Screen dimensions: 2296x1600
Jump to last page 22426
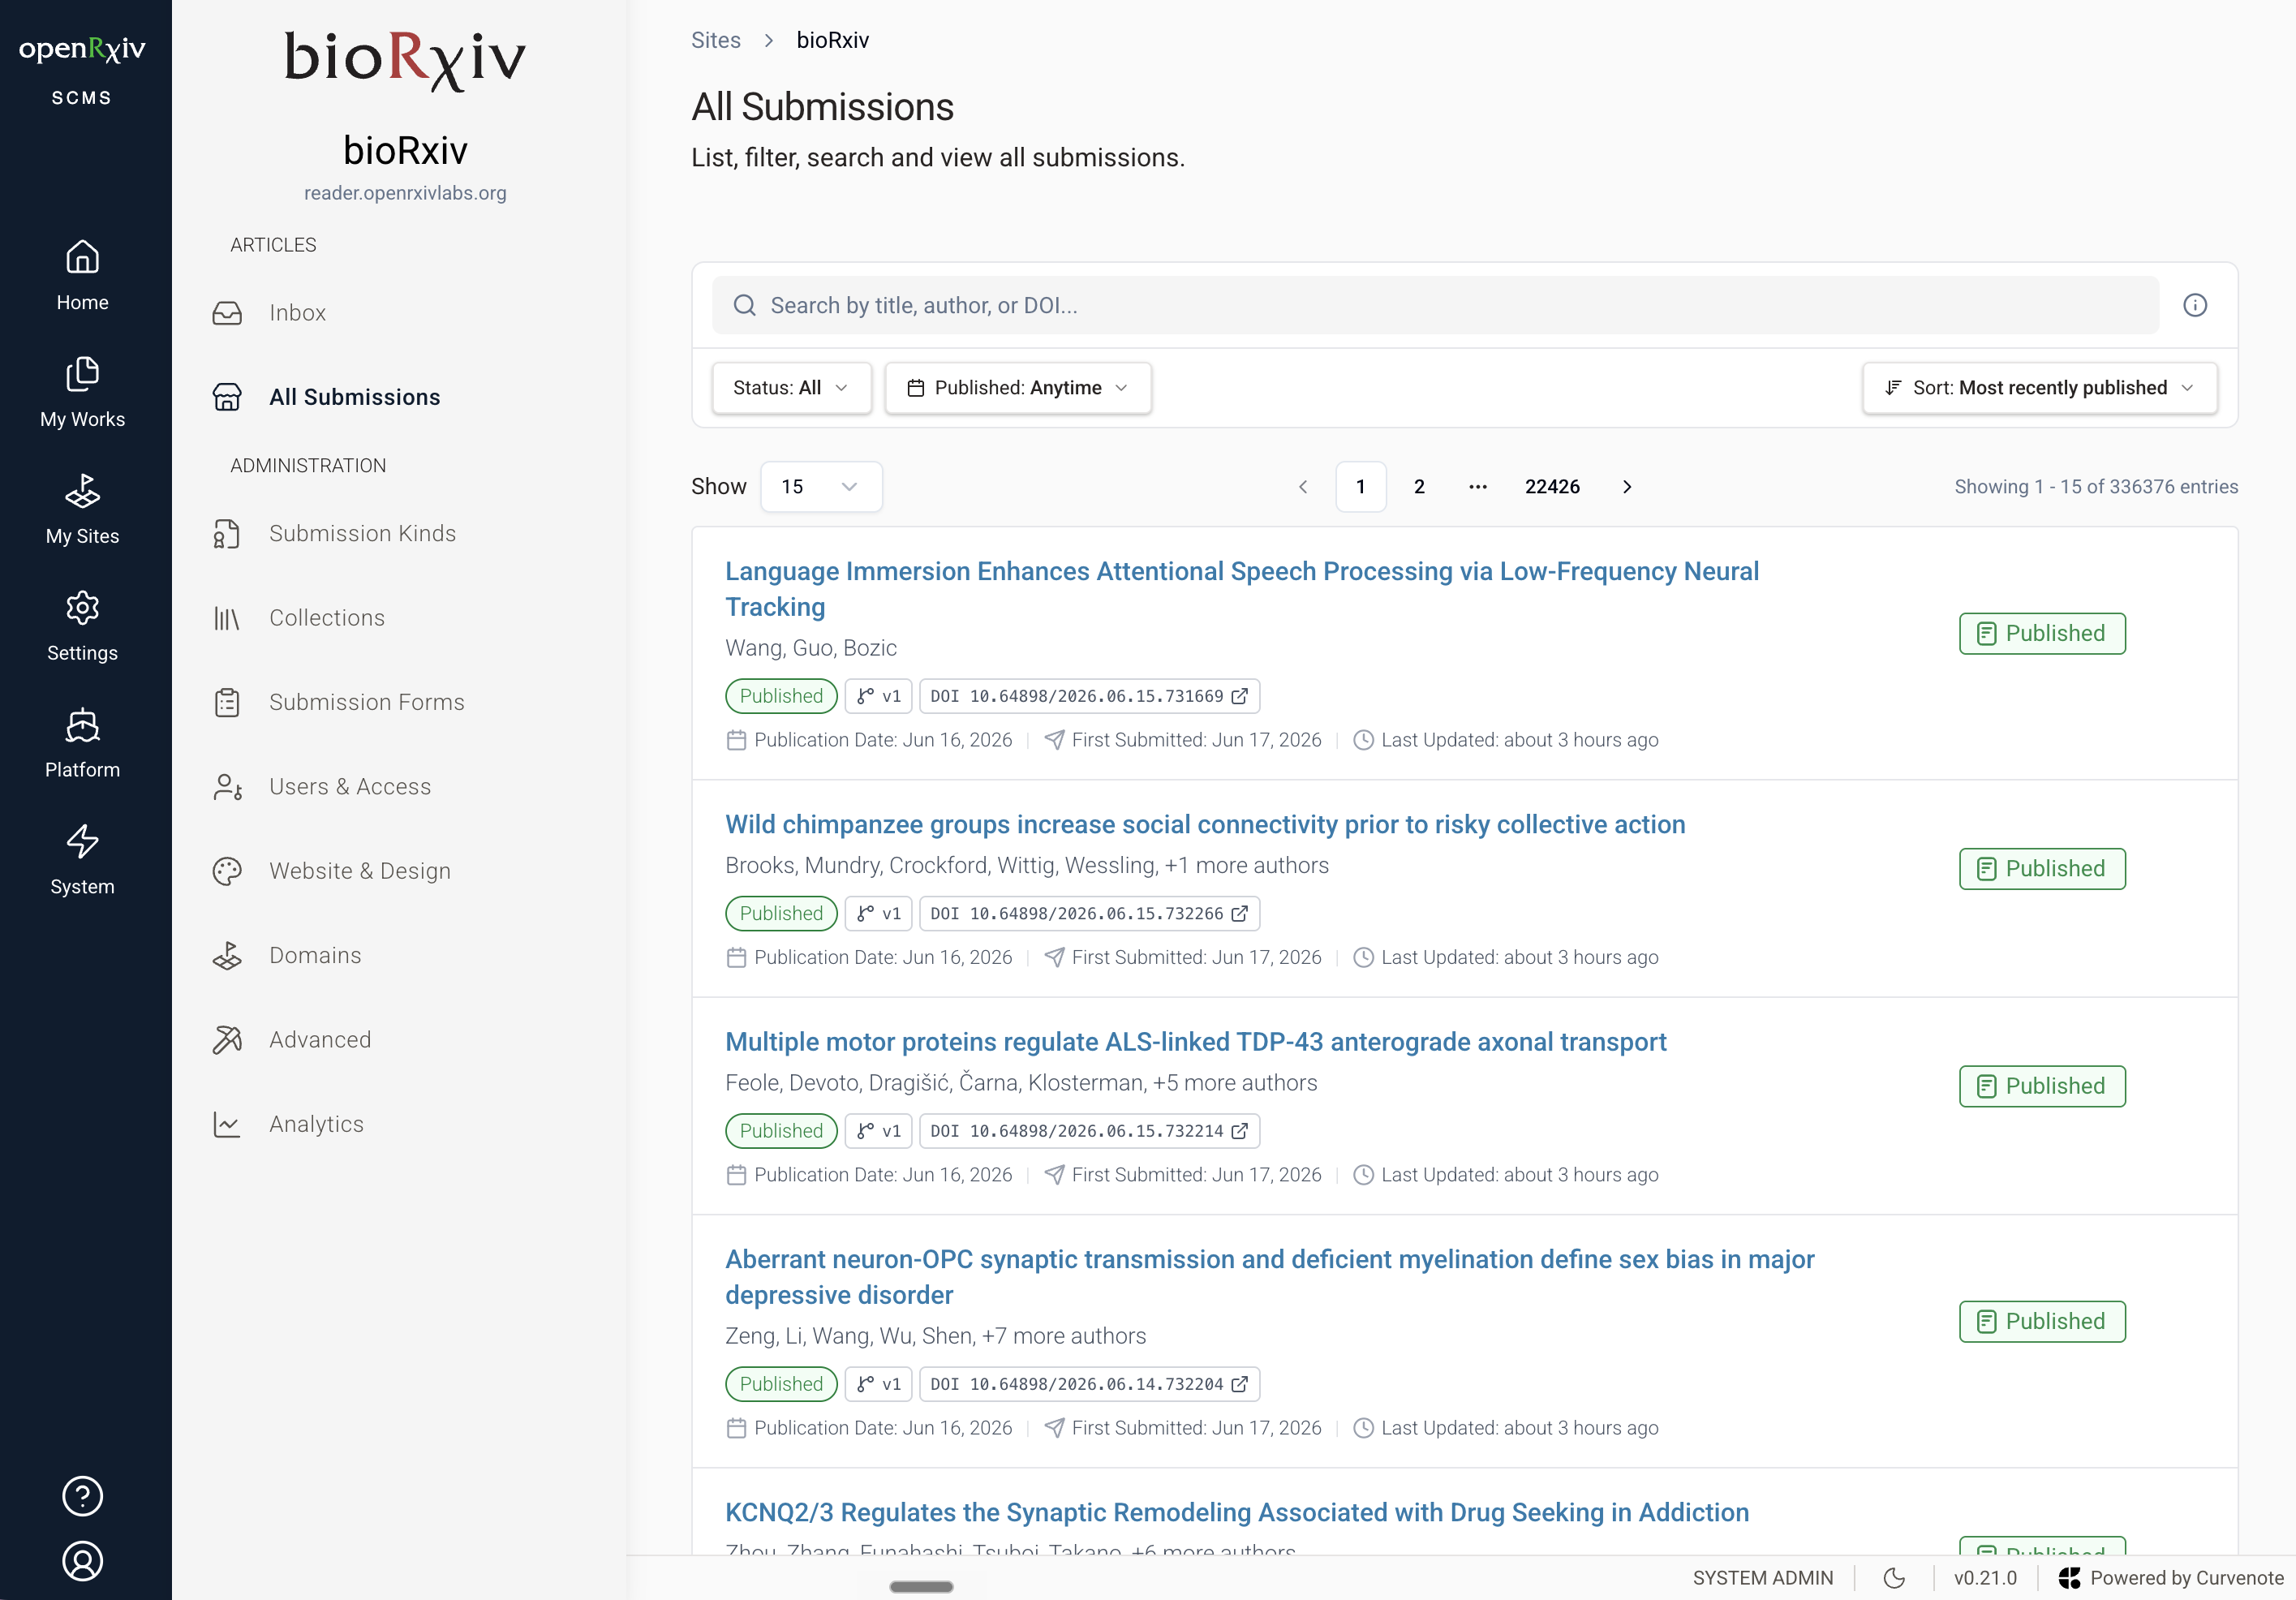(1552, 487)
